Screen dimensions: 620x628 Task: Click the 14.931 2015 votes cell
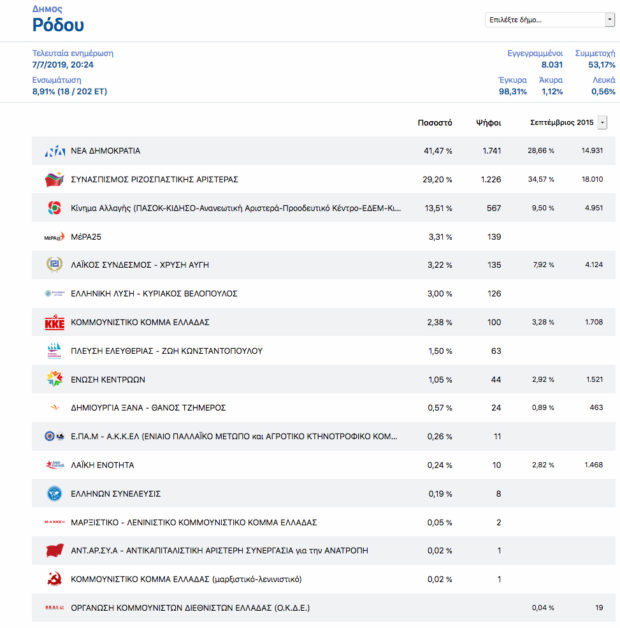point(592,151)
